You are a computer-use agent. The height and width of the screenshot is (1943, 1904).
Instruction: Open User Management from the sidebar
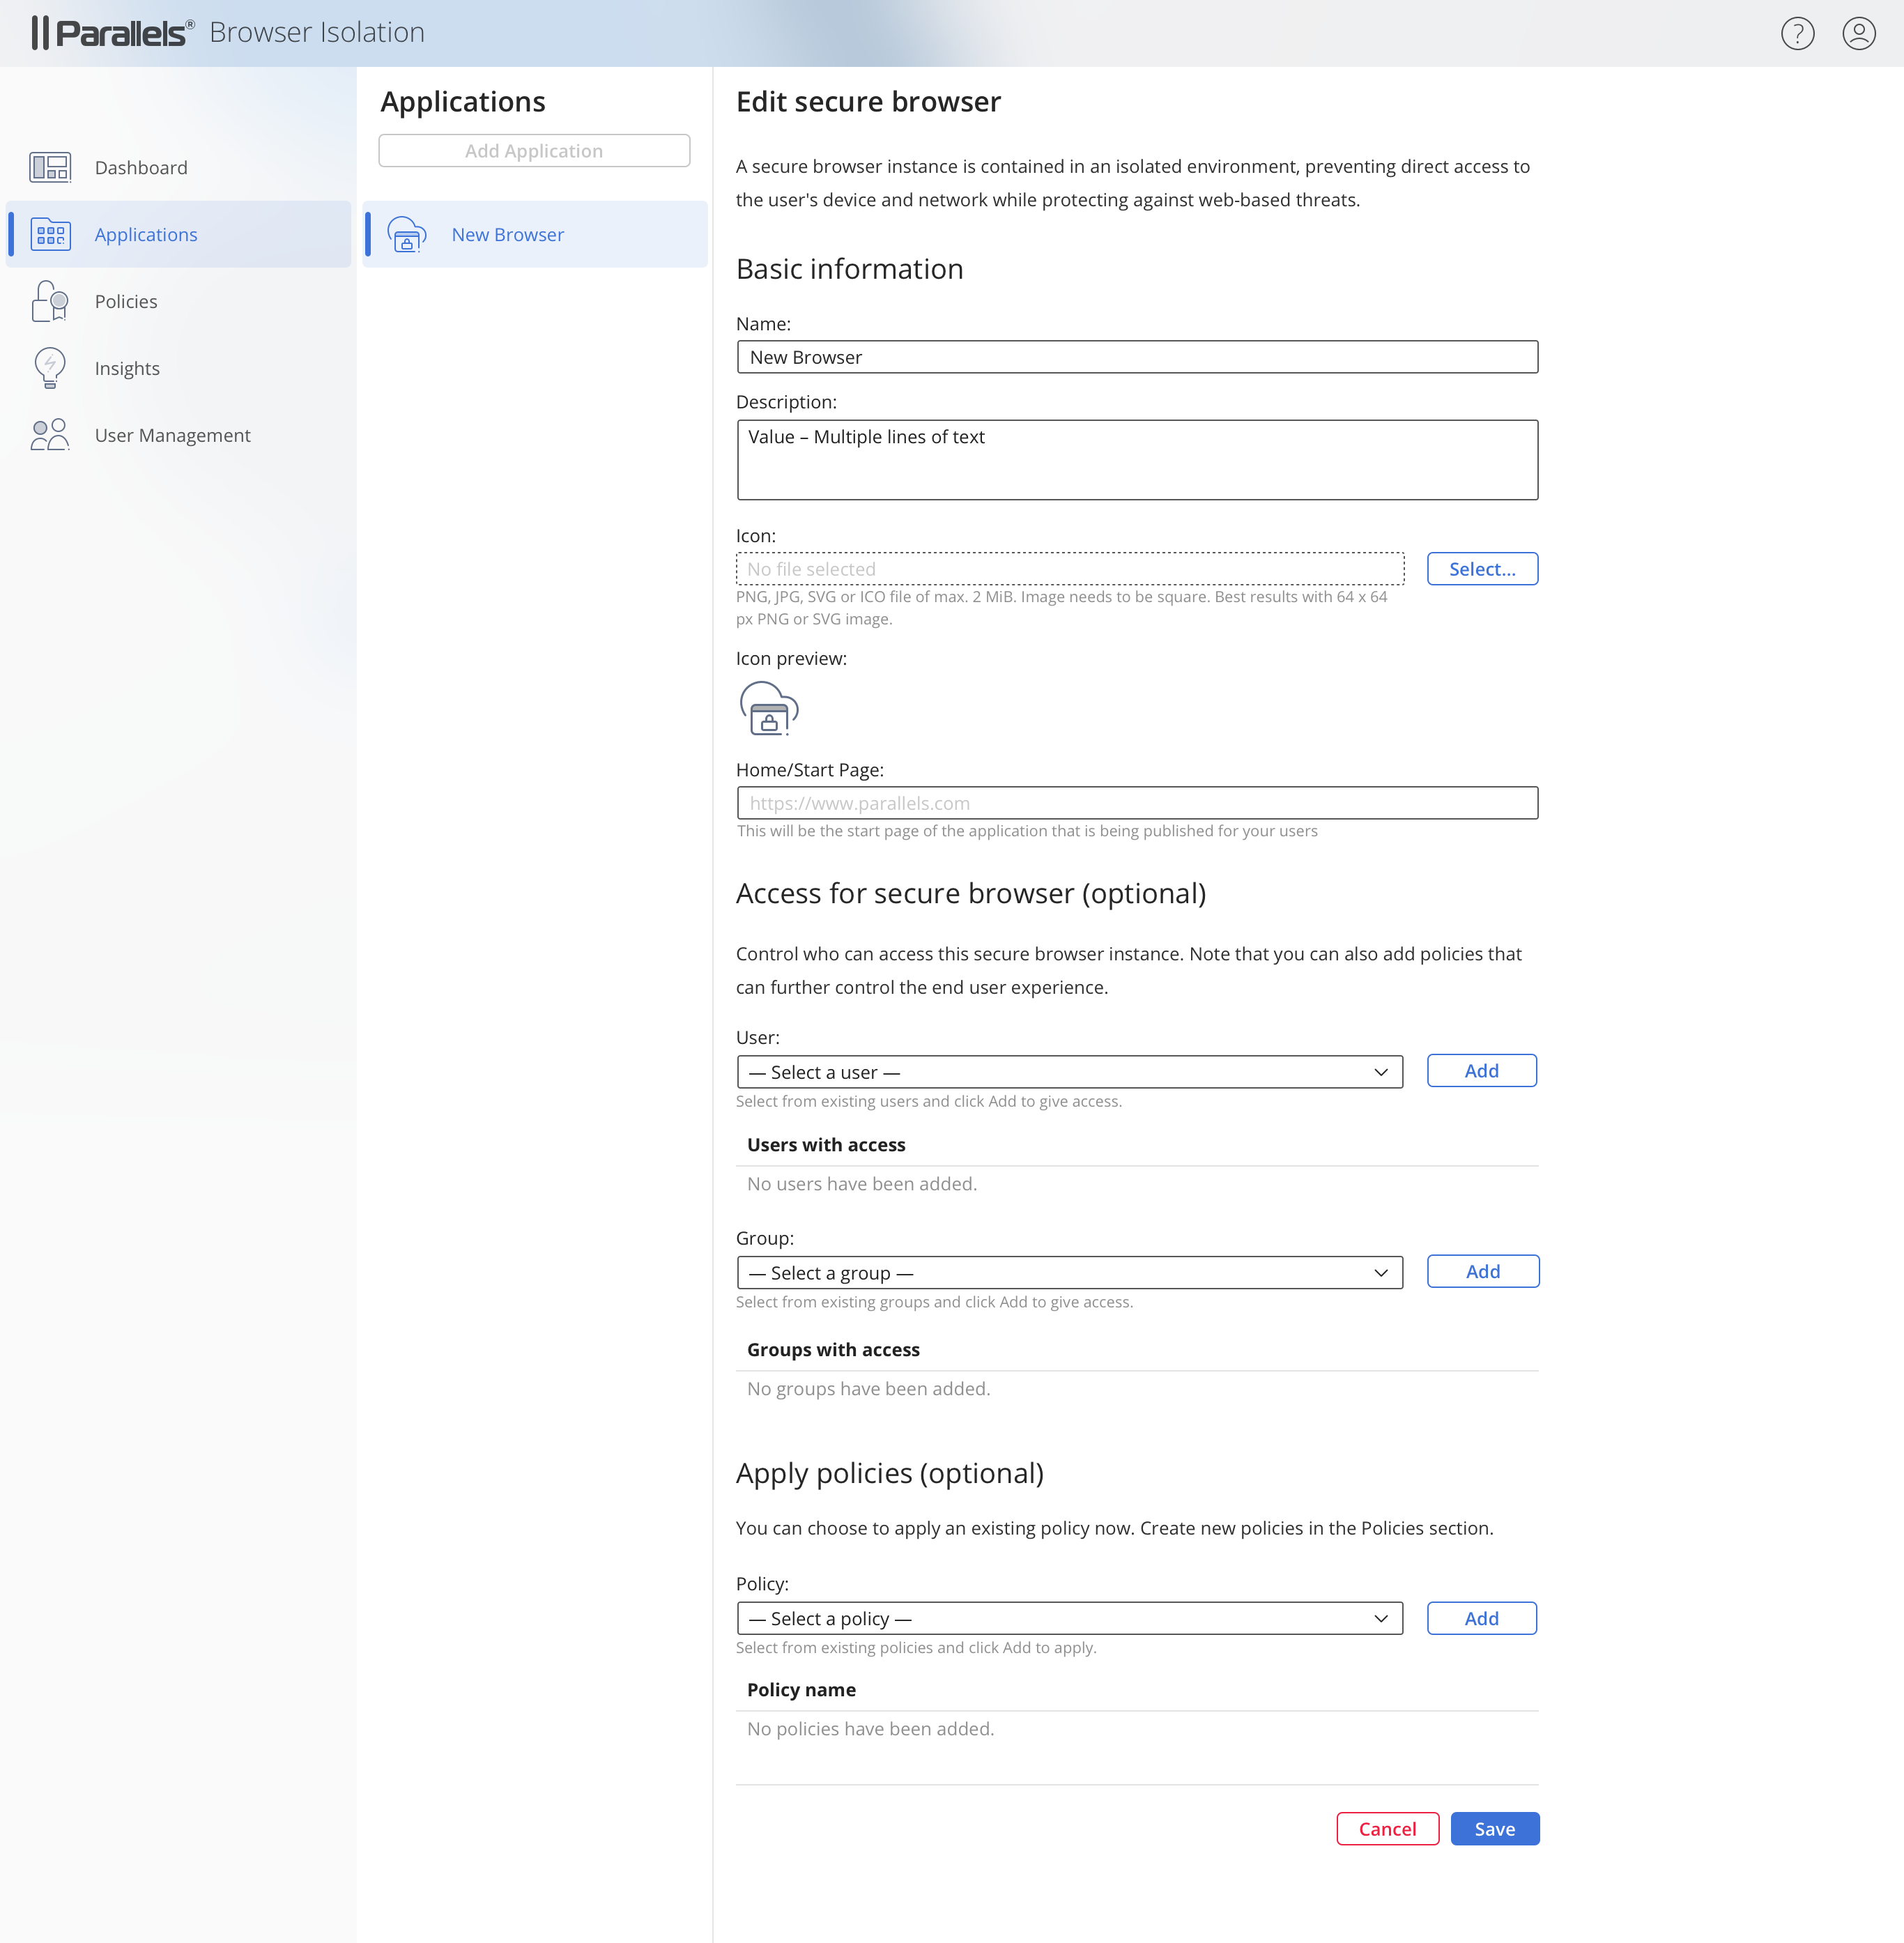[x=172, y=435]
